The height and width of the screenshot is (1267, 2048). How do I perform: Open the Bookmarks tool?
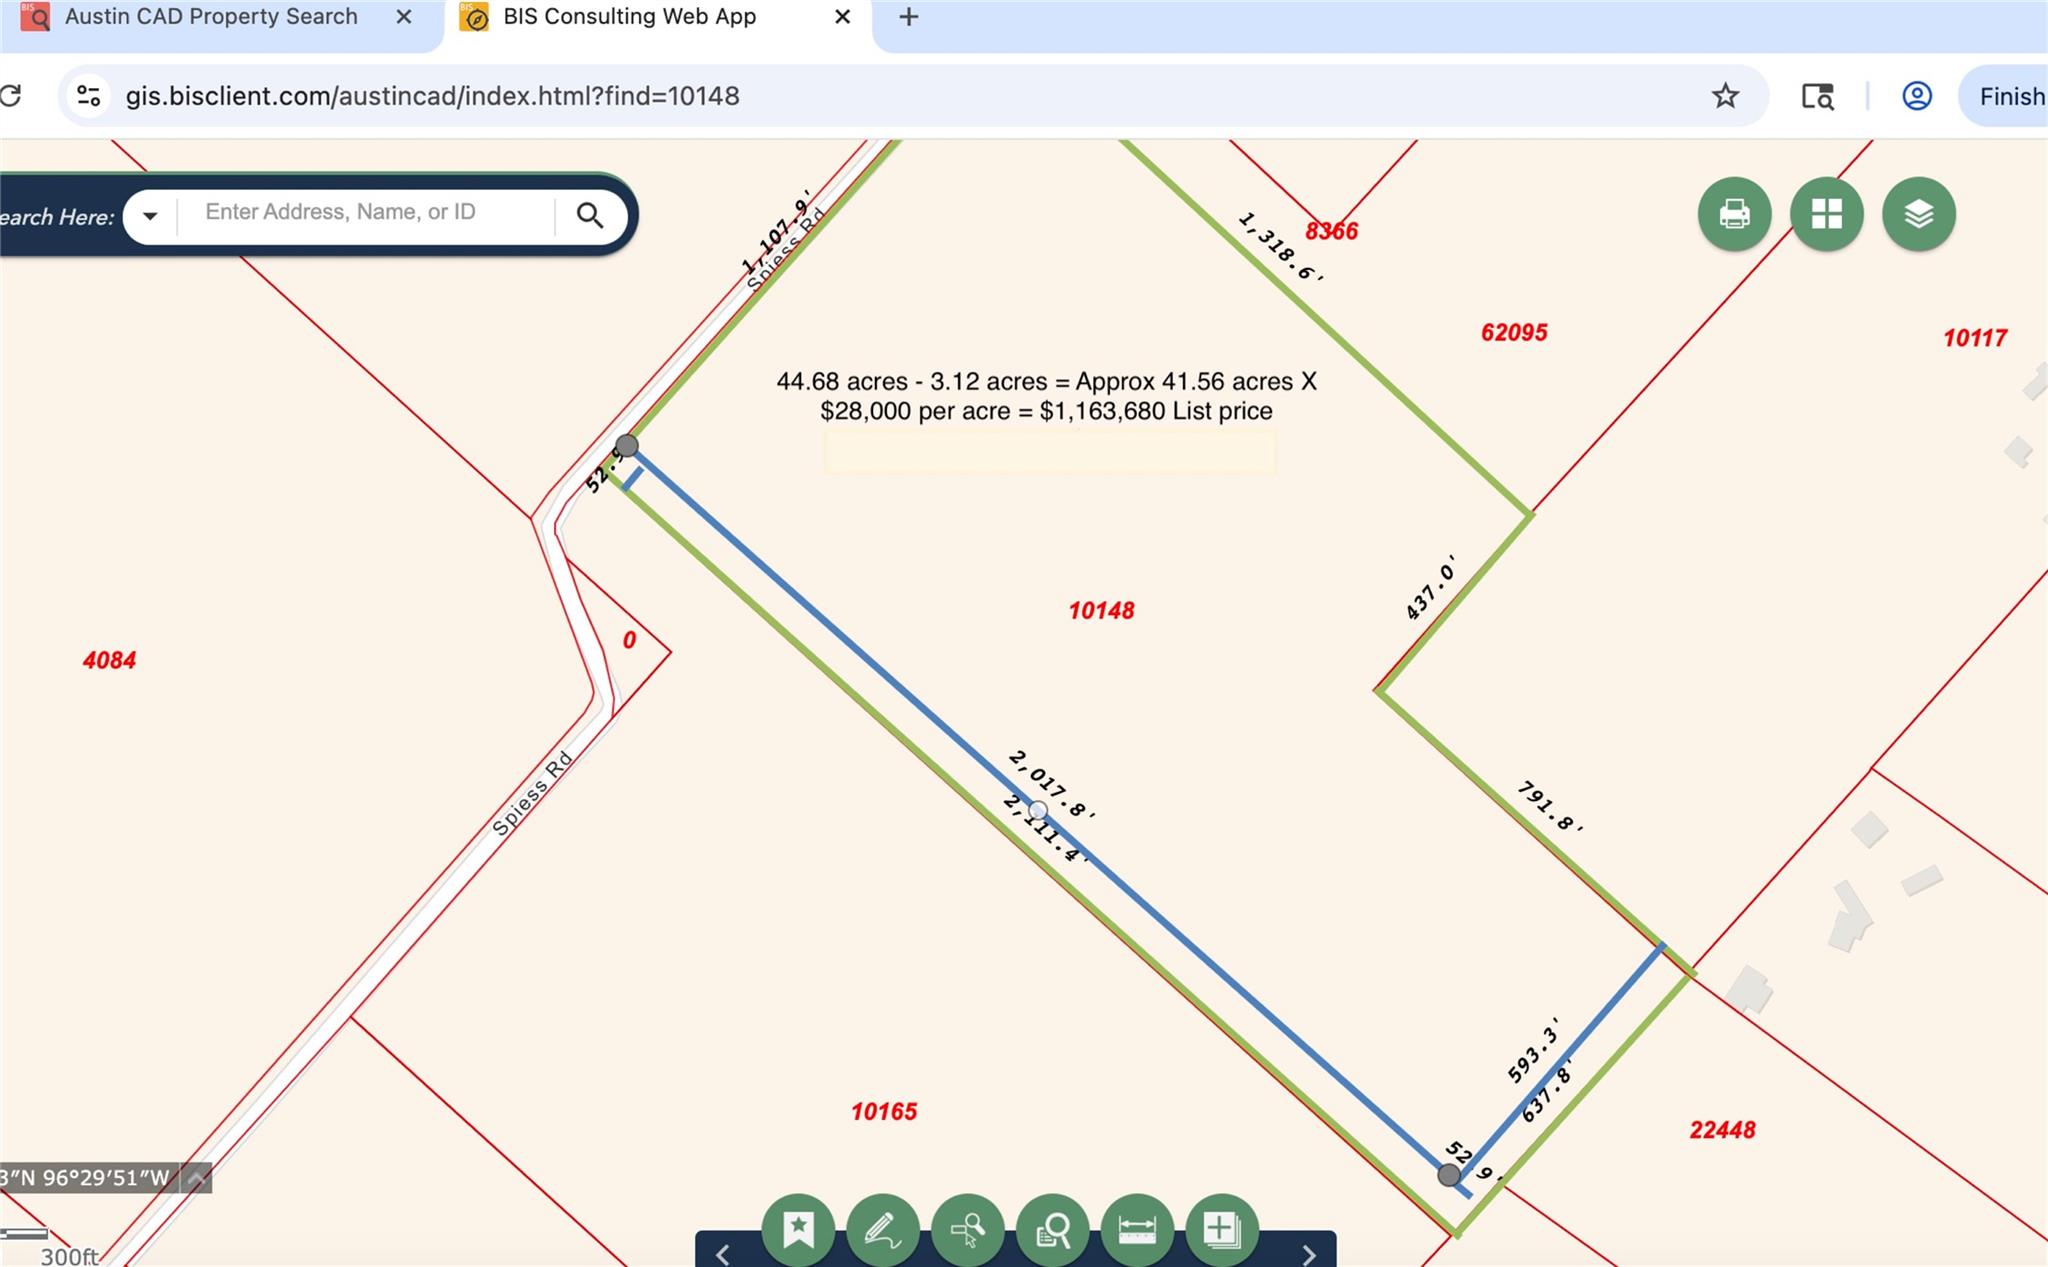(798, 1229)
